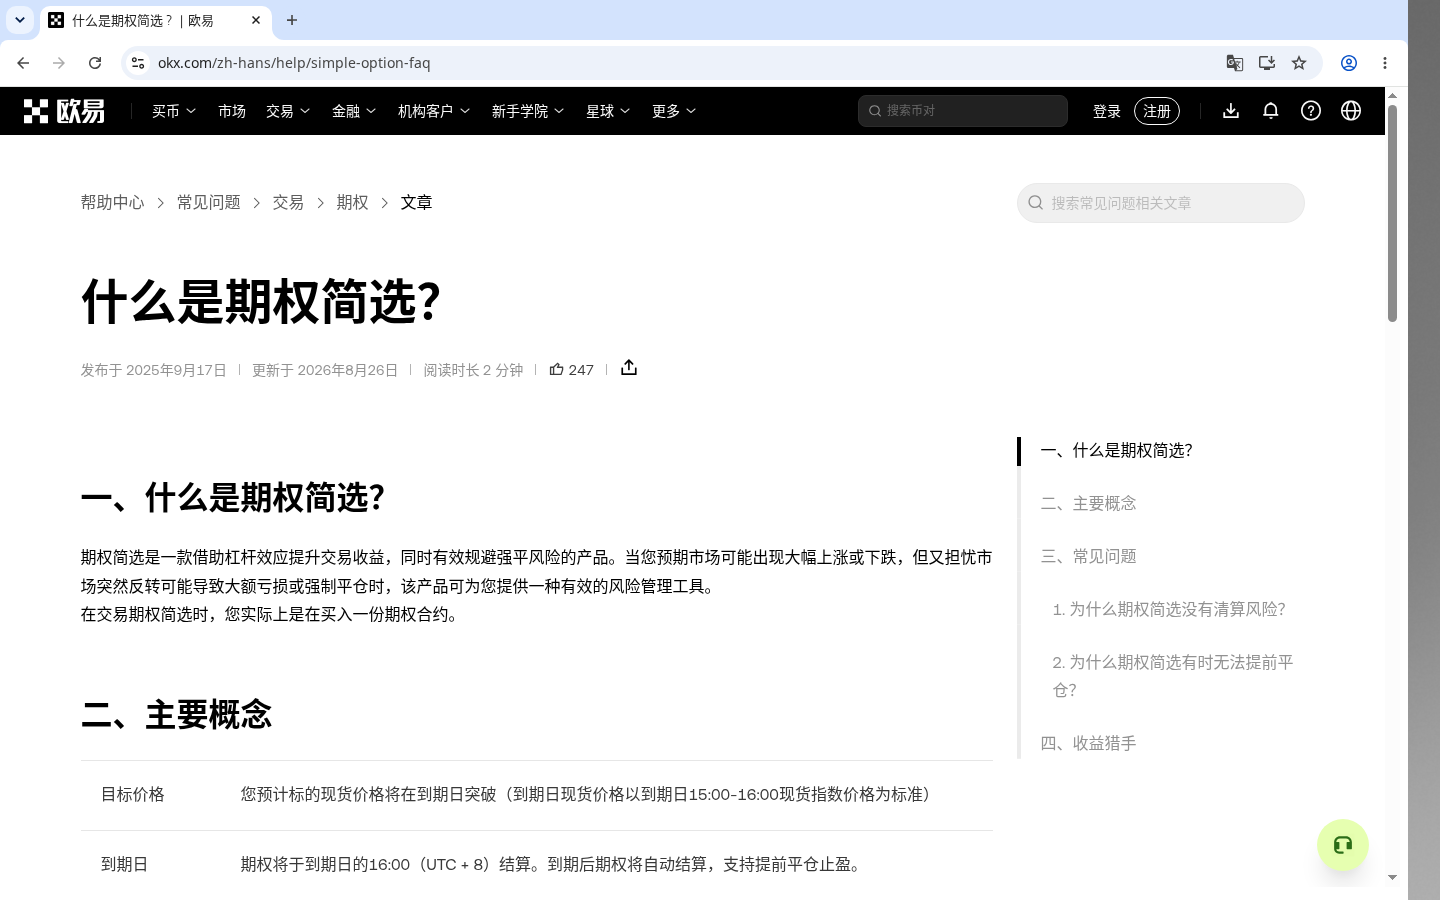Click the browser address bar URL
The height and width of the screenshot is (900, 1440).
pyautogui.click(x=294, y=63)
